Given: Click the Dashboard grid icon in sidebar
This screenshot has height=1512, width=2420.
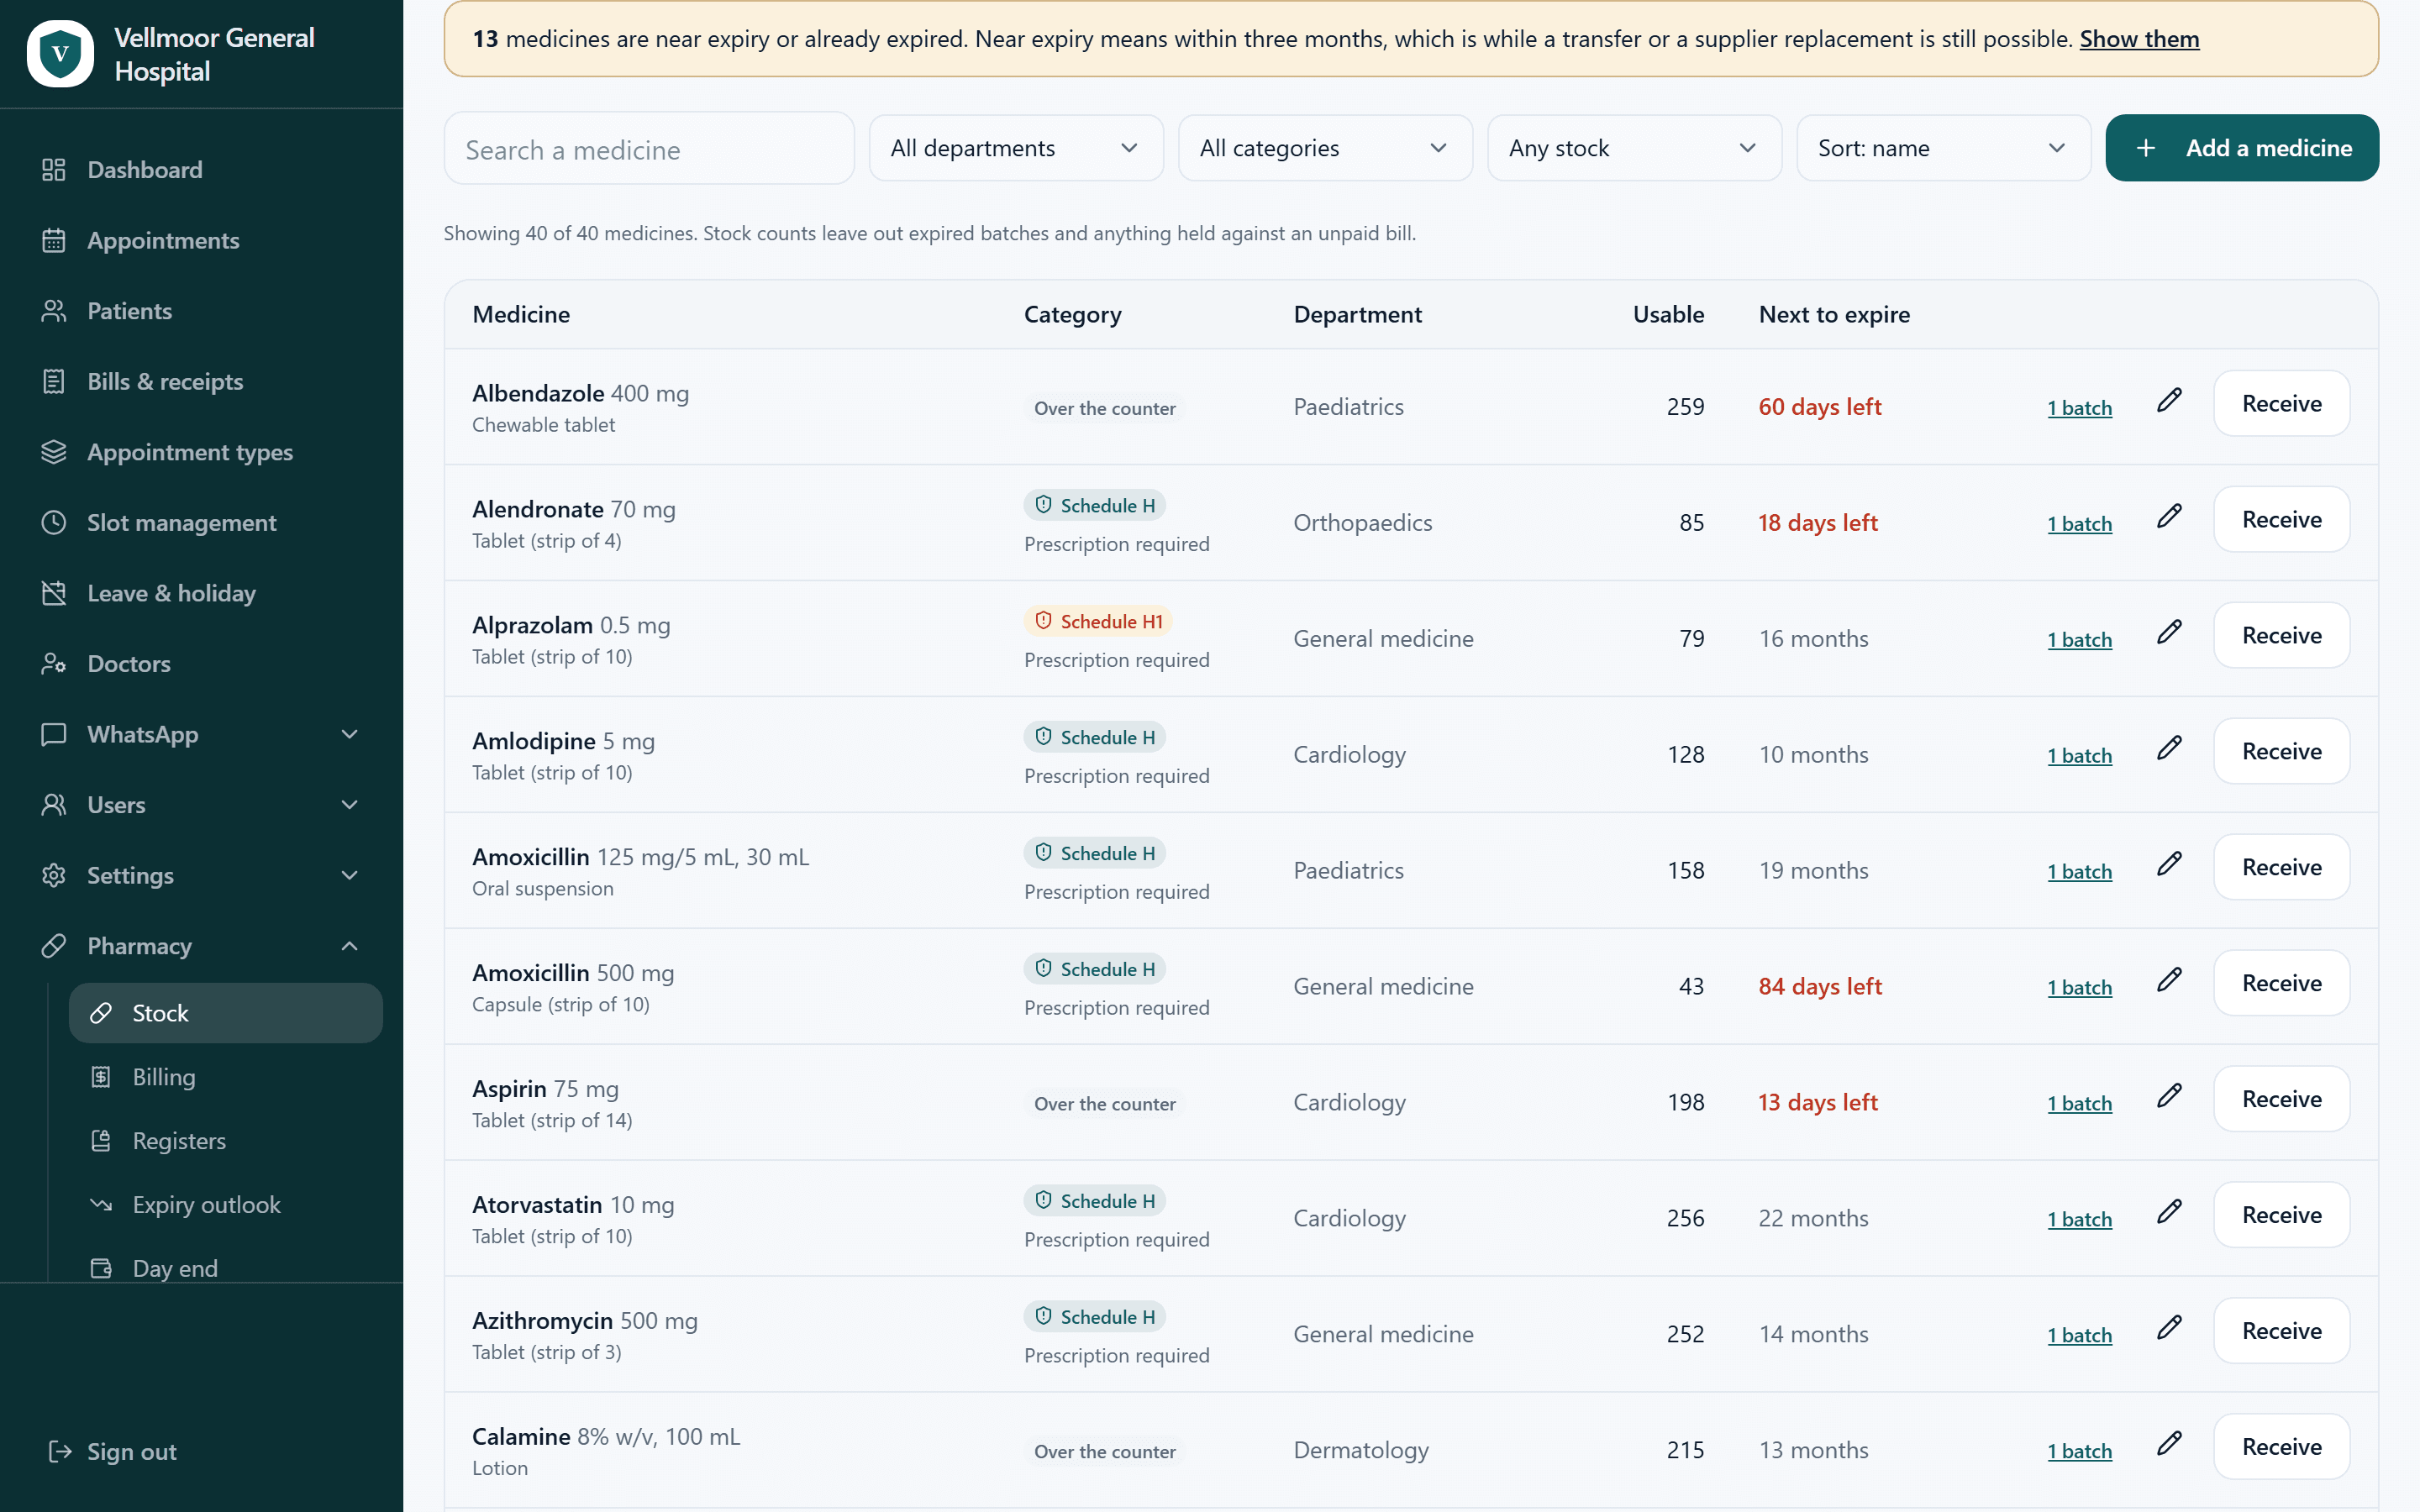Looking at the screenshot, I should pyautogui.click(x=54, y=170).
